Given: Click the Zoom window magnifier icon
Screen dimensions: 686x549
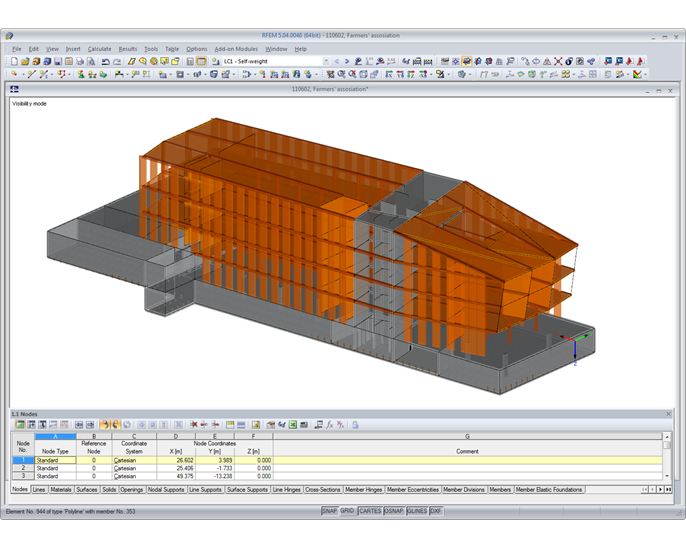Looking at the screenshot, I should [x=341, y=74].
